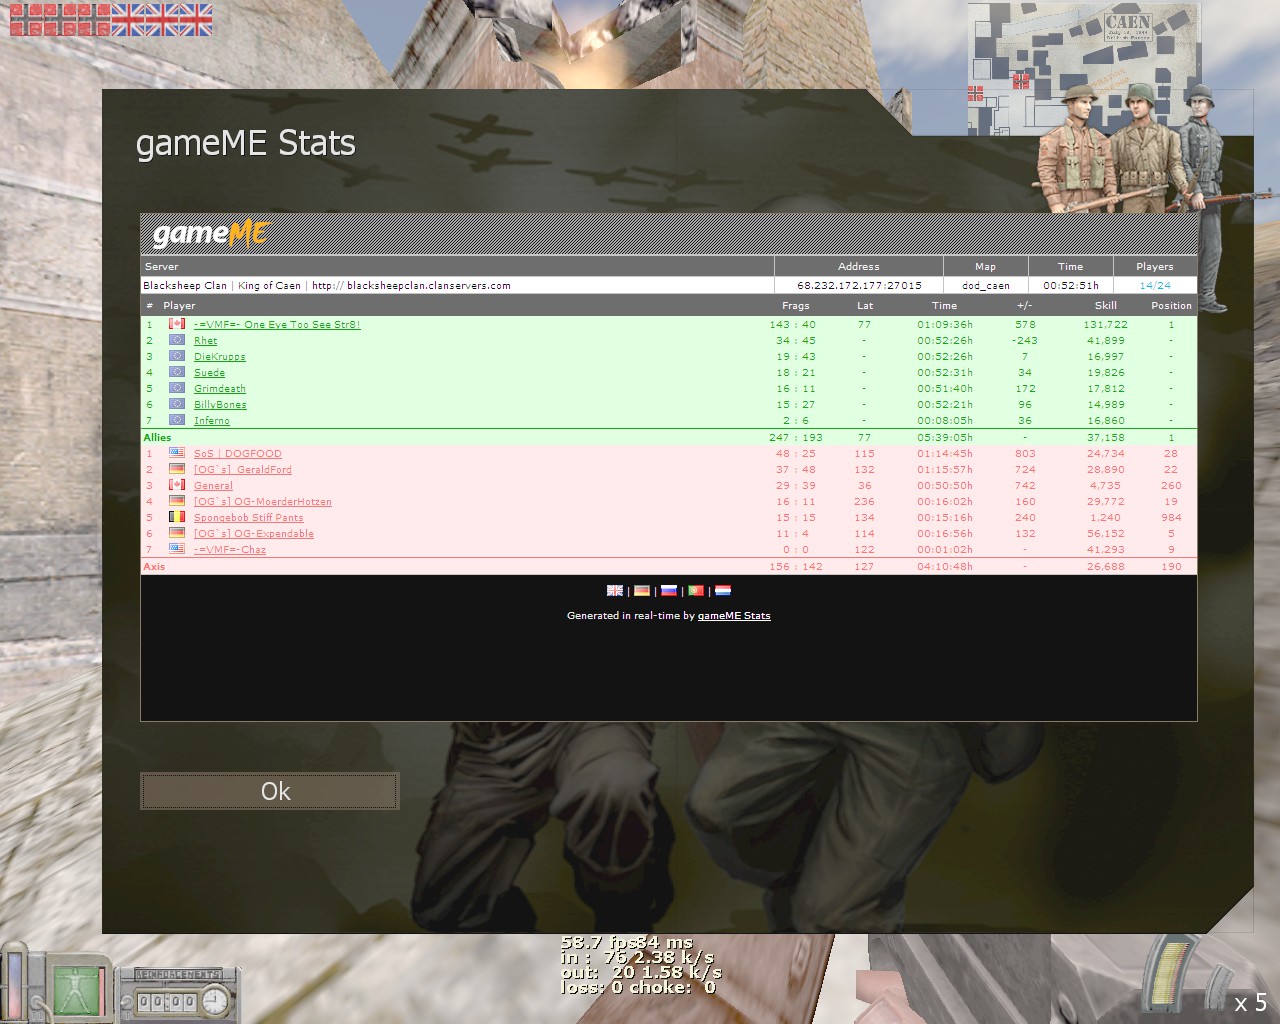The image size is (1280, 1024).
Task: Select the Portuguese flag language option
Action: click(x=696, y=590)
